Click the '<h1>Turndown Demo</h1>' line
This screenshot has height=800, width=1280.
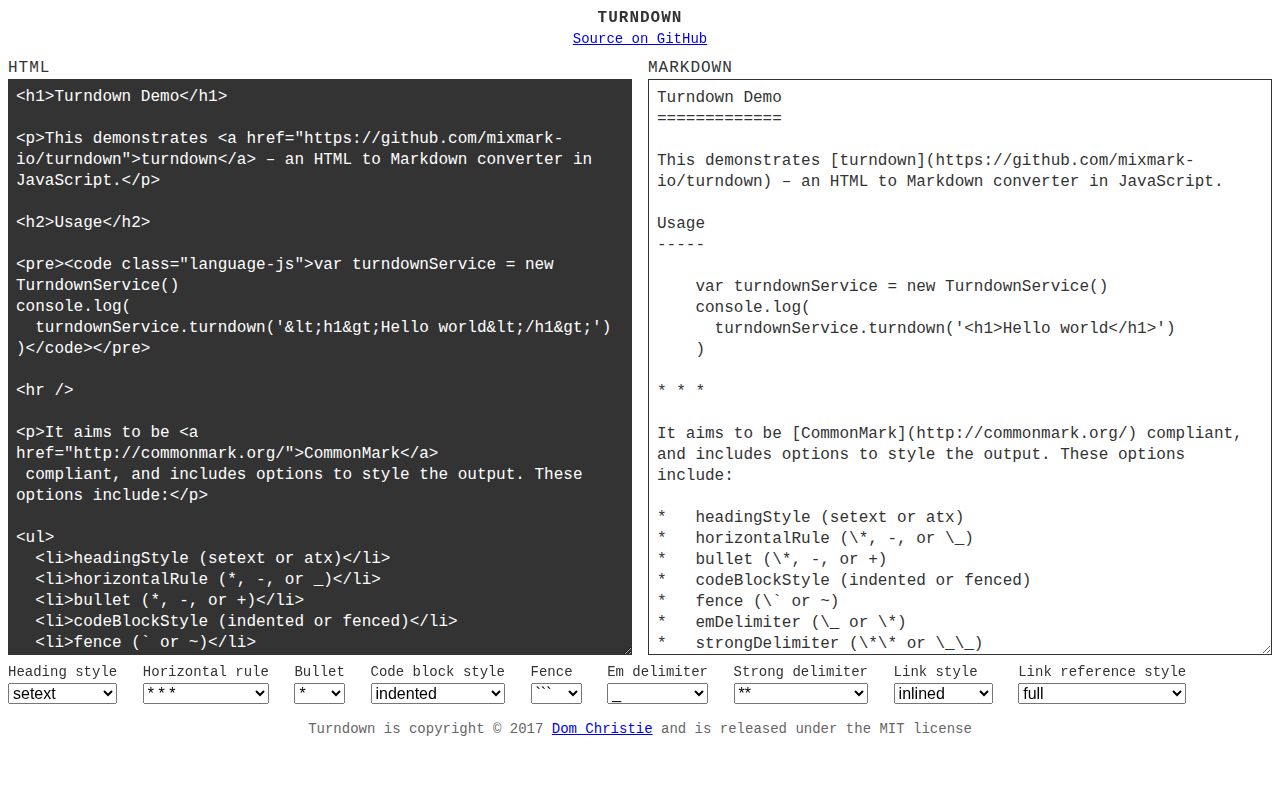click(121, 96)
